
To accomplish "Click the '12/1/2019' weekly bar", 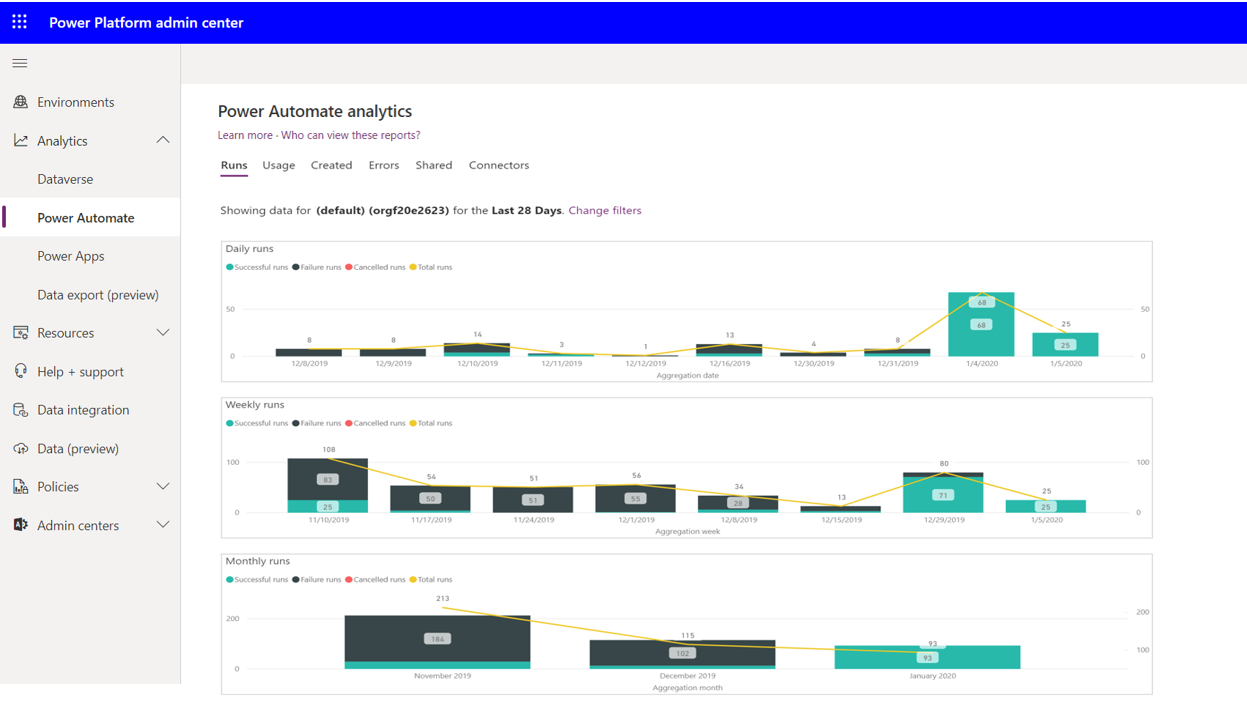I will 635,499.
